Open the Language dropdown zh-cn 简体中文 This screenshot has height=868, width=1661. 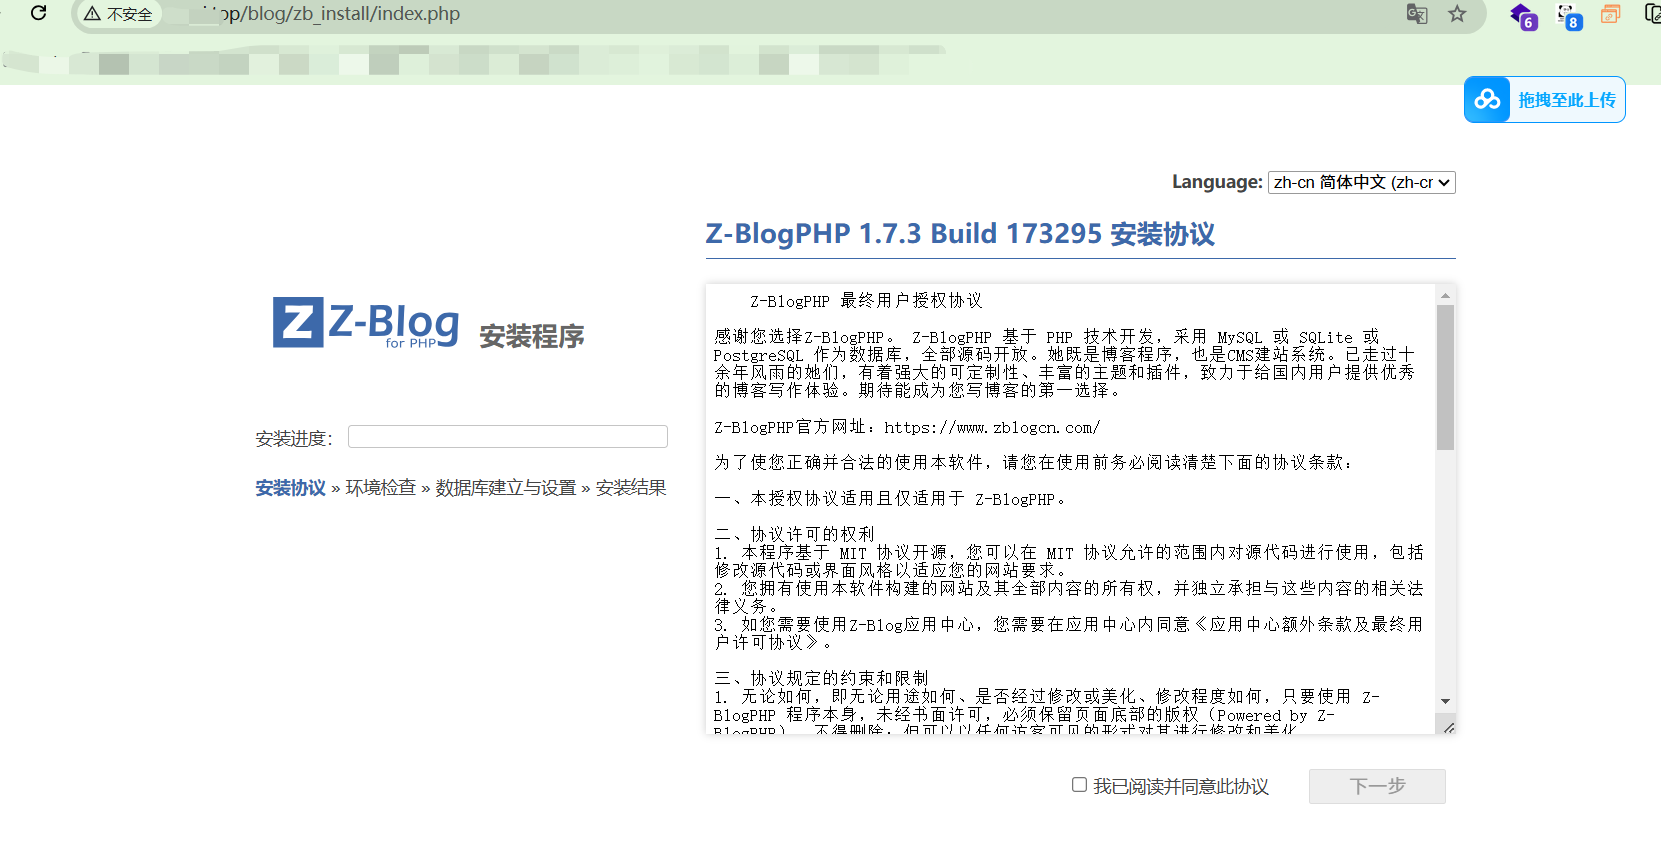pyautogui.click(x=1361, y=182)
